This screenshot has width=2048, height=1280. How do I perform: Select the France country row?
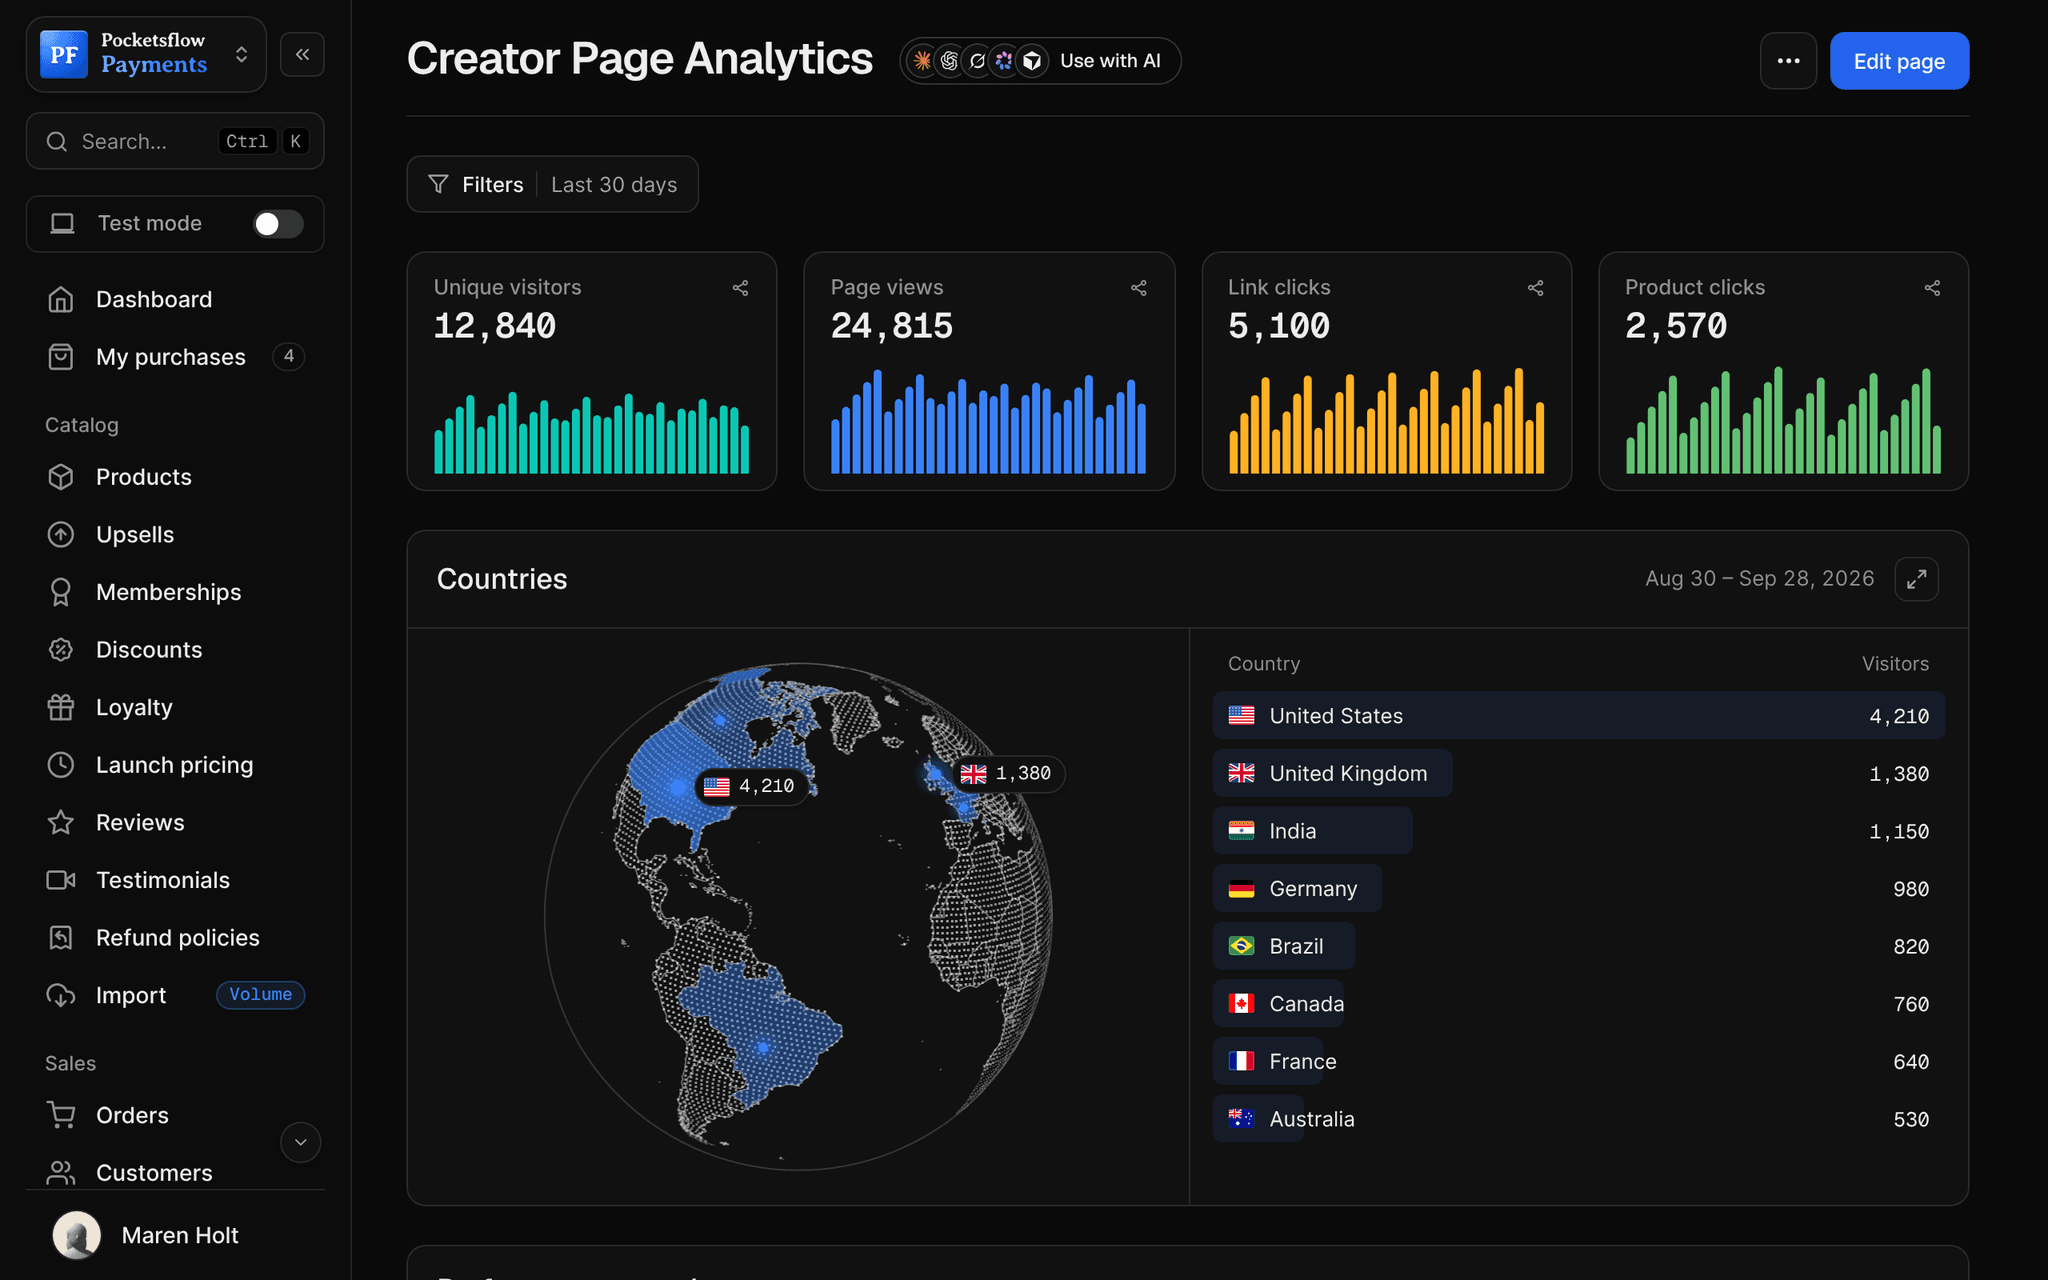pos(1579,1061)
